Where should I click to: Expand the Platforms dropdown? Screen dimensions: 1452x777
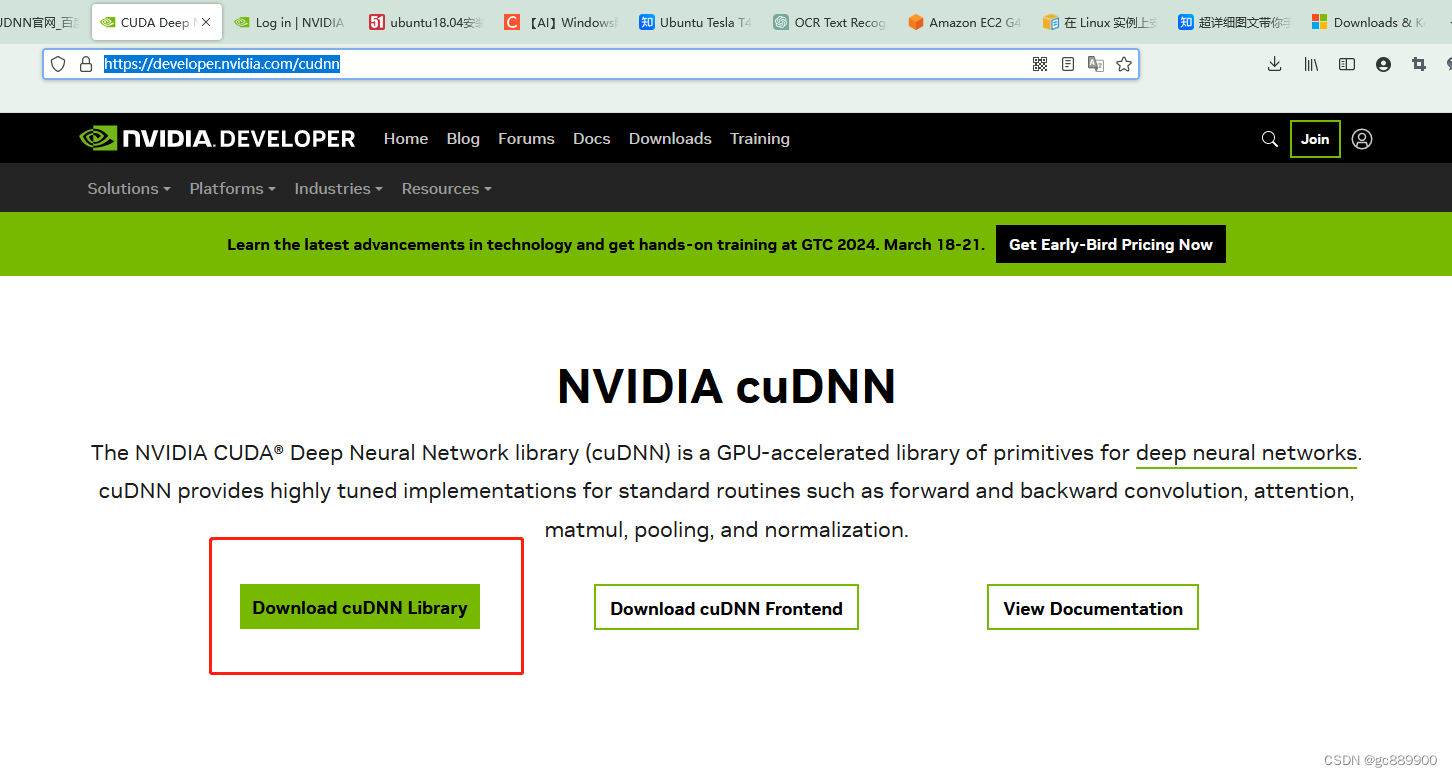click(x=232, y=188)
